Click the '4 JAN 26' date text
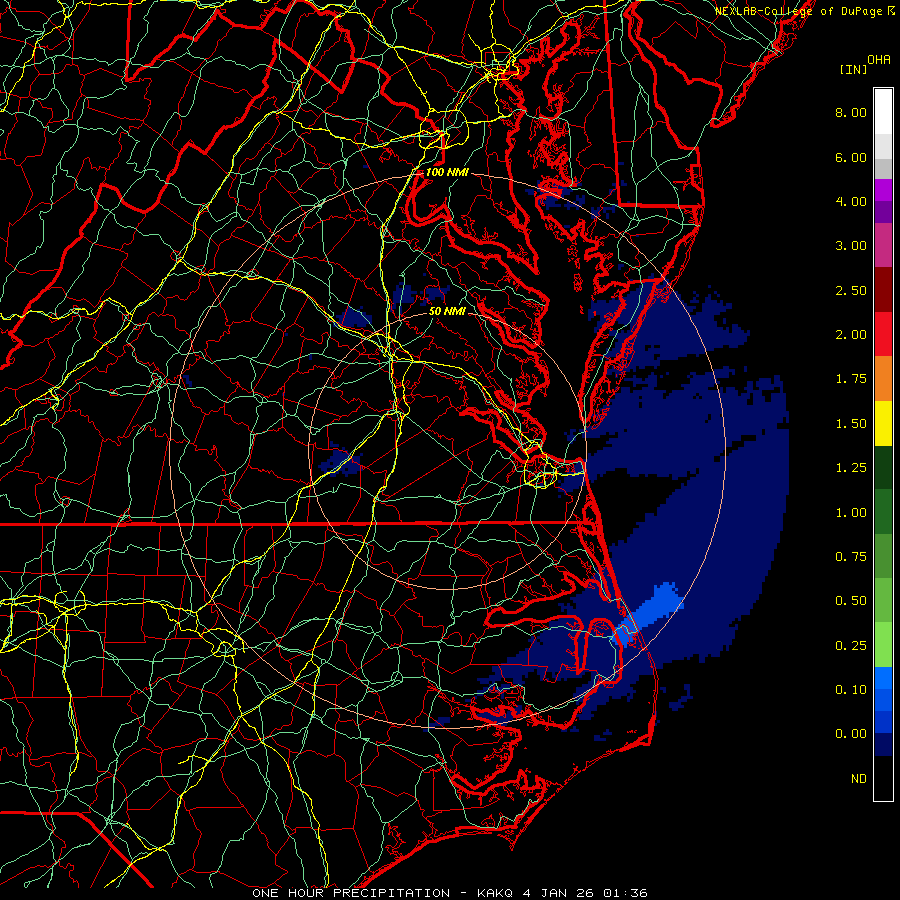The width and height of the screenshot is (900, 900). (557, 893)
